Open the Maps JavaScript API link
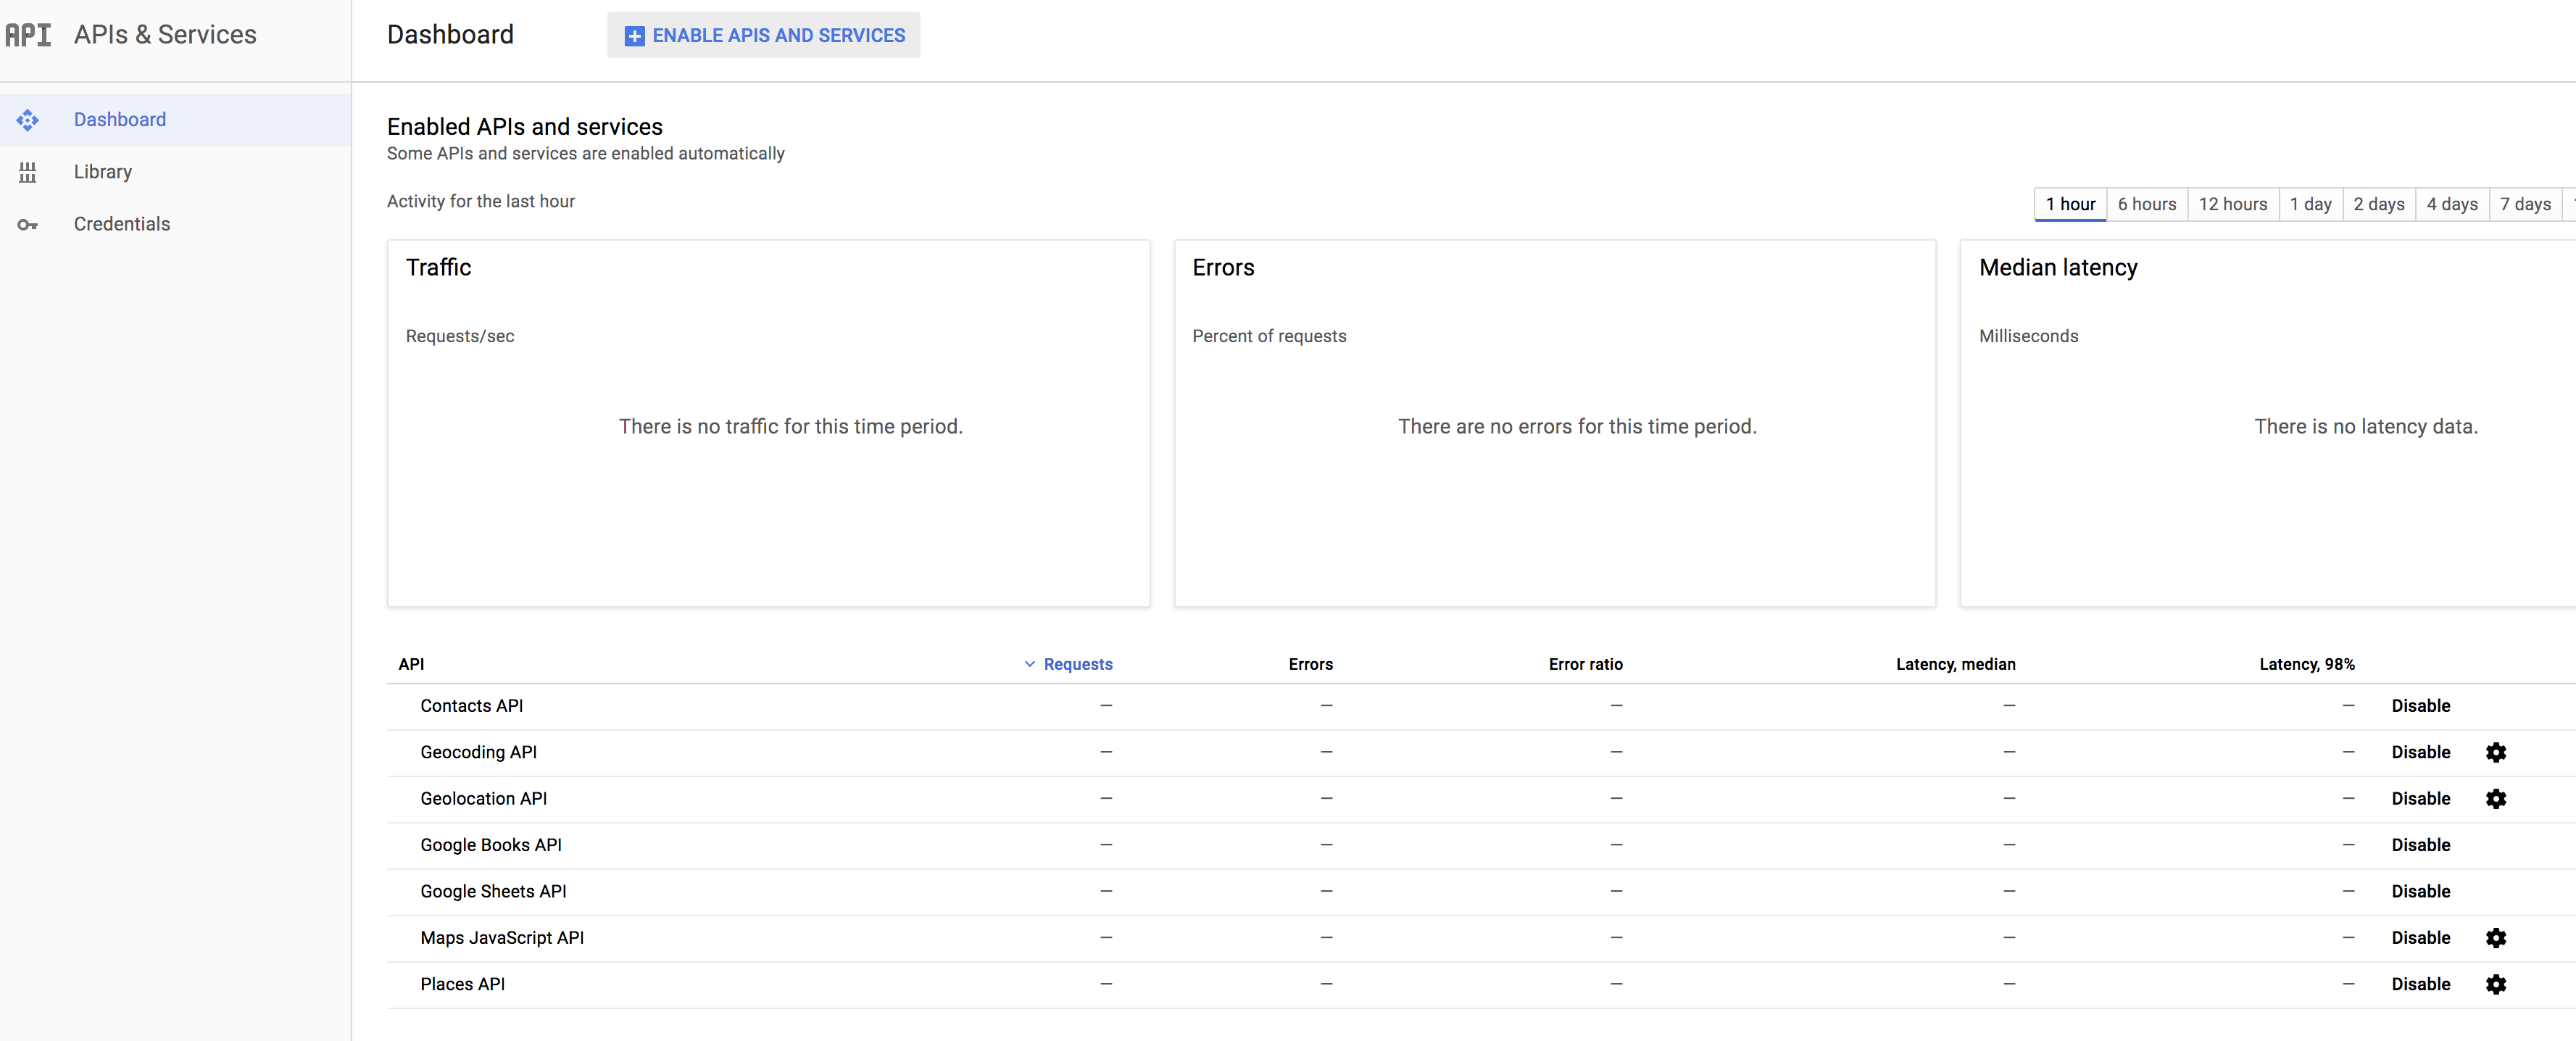Screen dimensions: 2576x1041 502,937
